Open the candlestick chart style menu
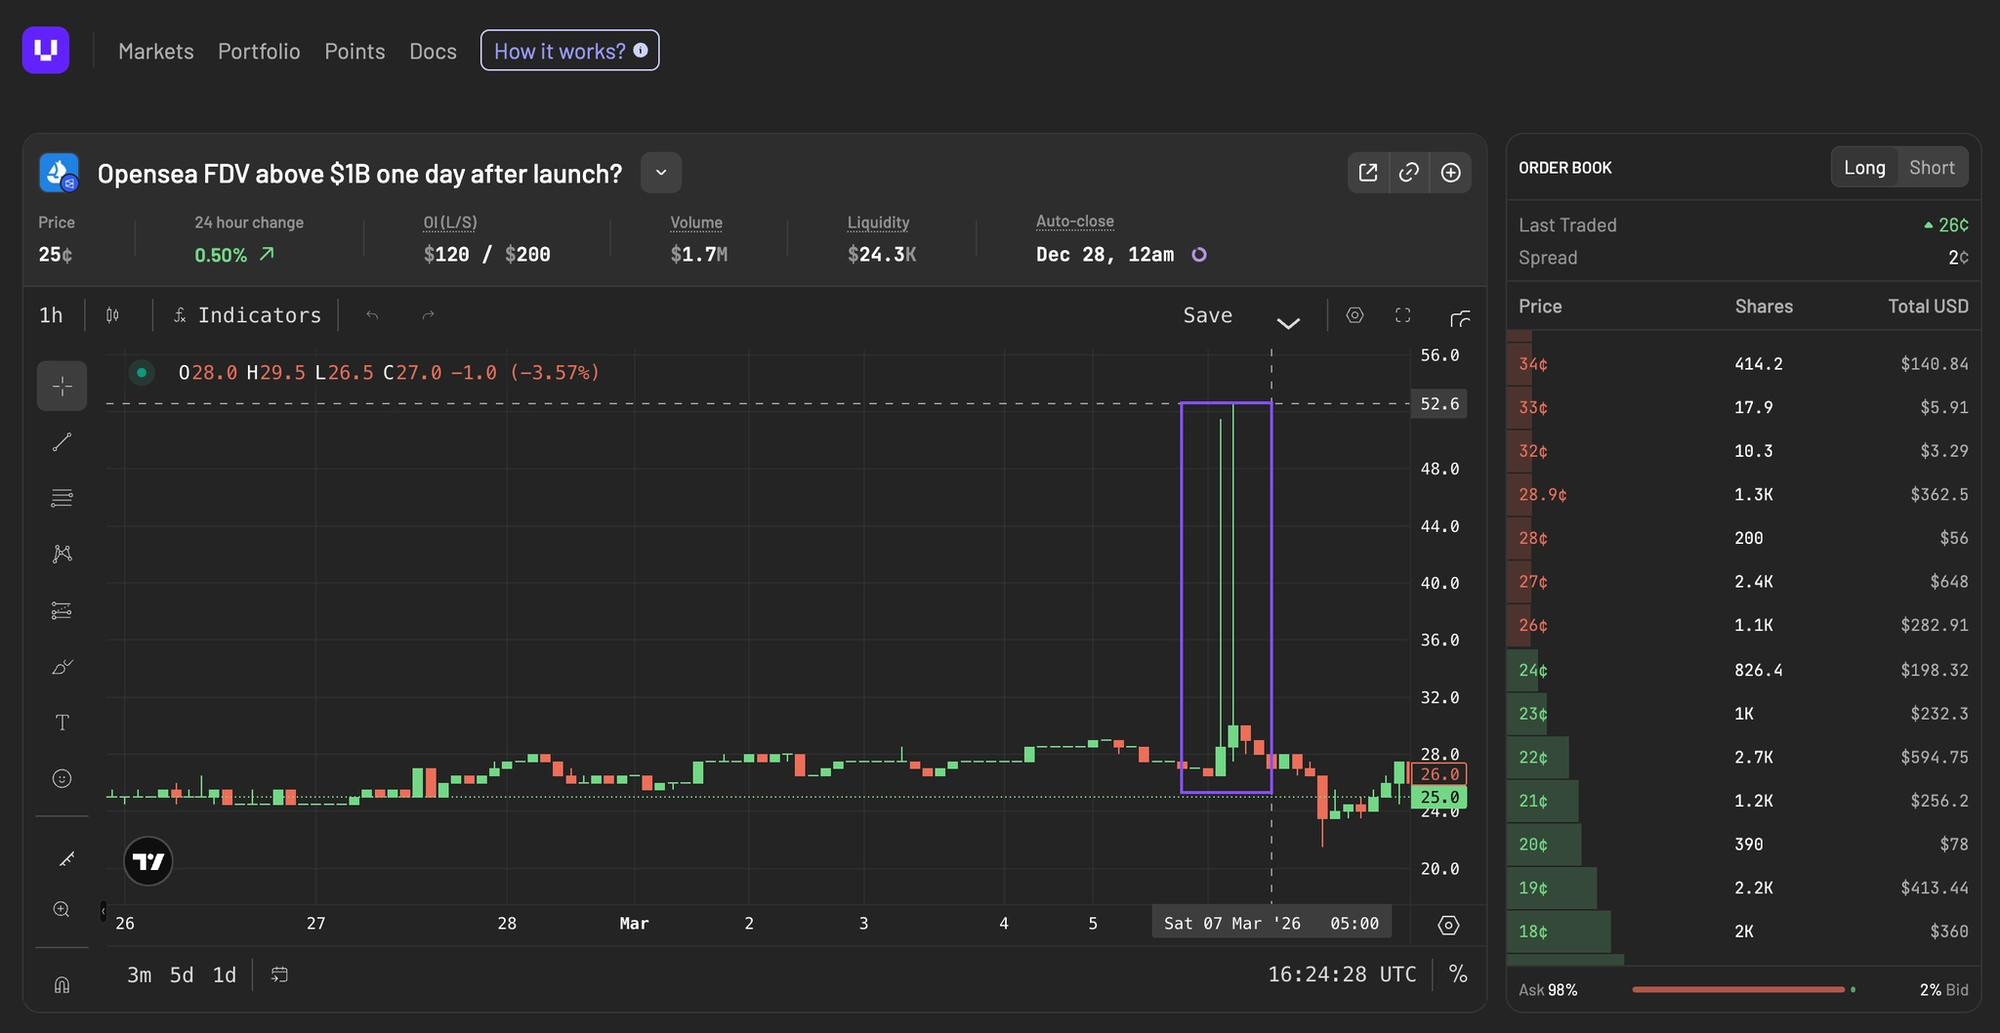This screenshot has width=2000, height=1033. [x=113, y=316]
